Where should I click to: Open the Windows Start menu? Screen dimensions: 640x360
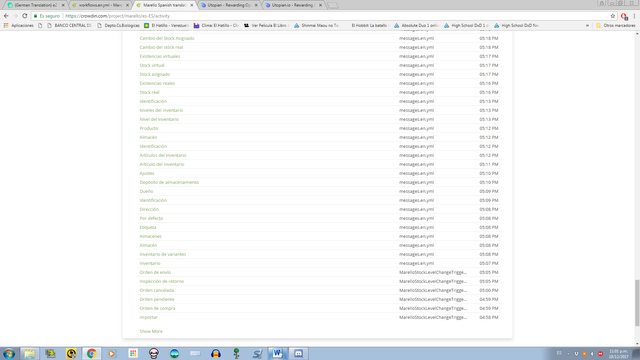[x=9, y=353]
